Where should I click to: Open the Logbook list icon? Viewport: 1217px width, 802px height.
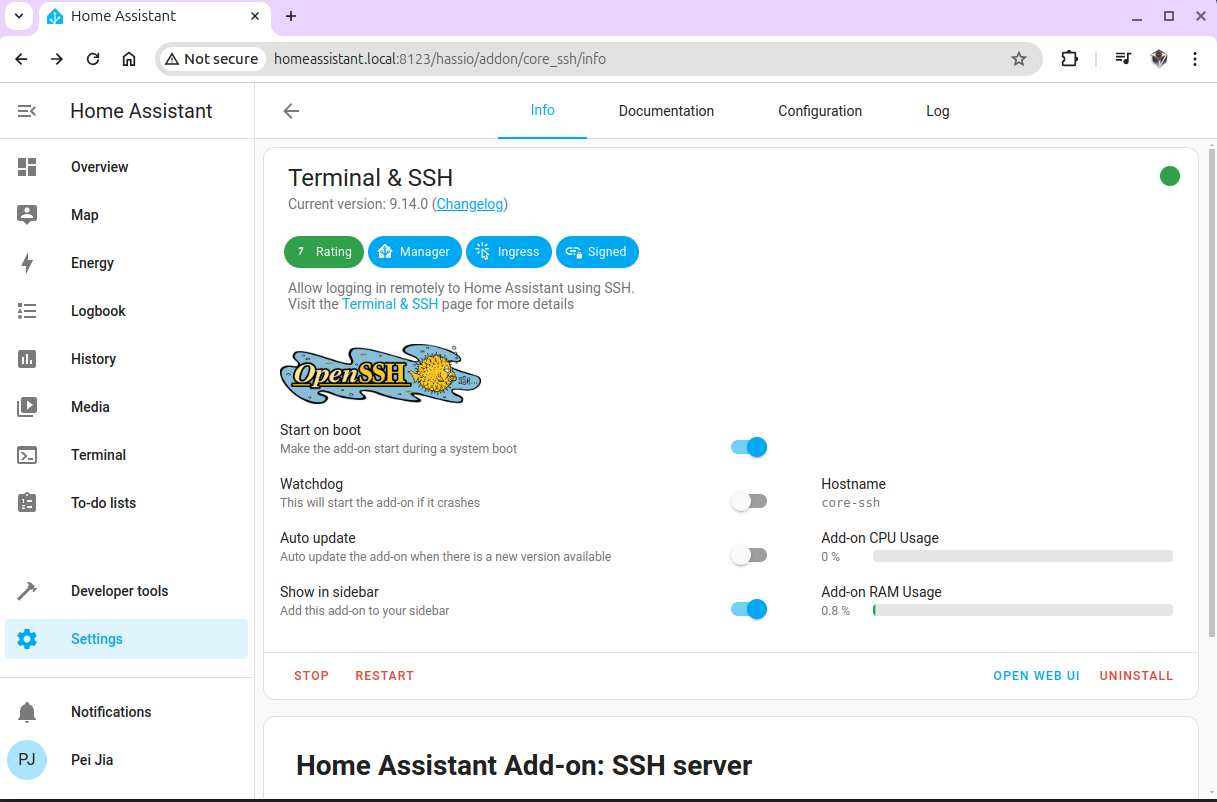pos(27,311)
